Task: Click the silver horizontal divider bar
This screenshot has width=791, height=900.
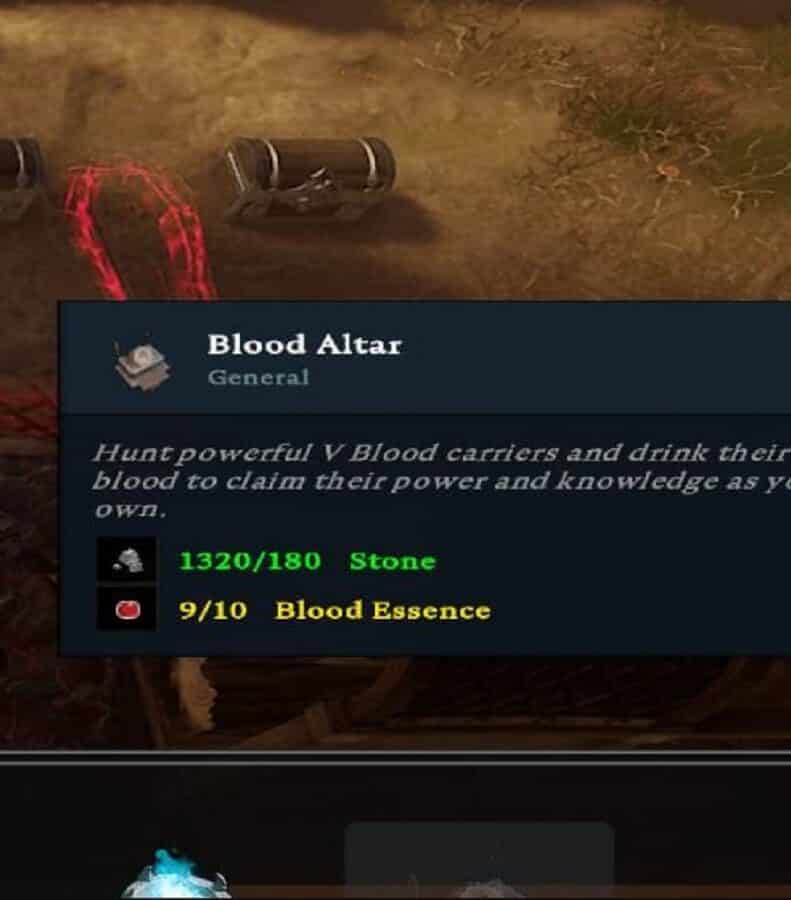Action: click(396, 757)
